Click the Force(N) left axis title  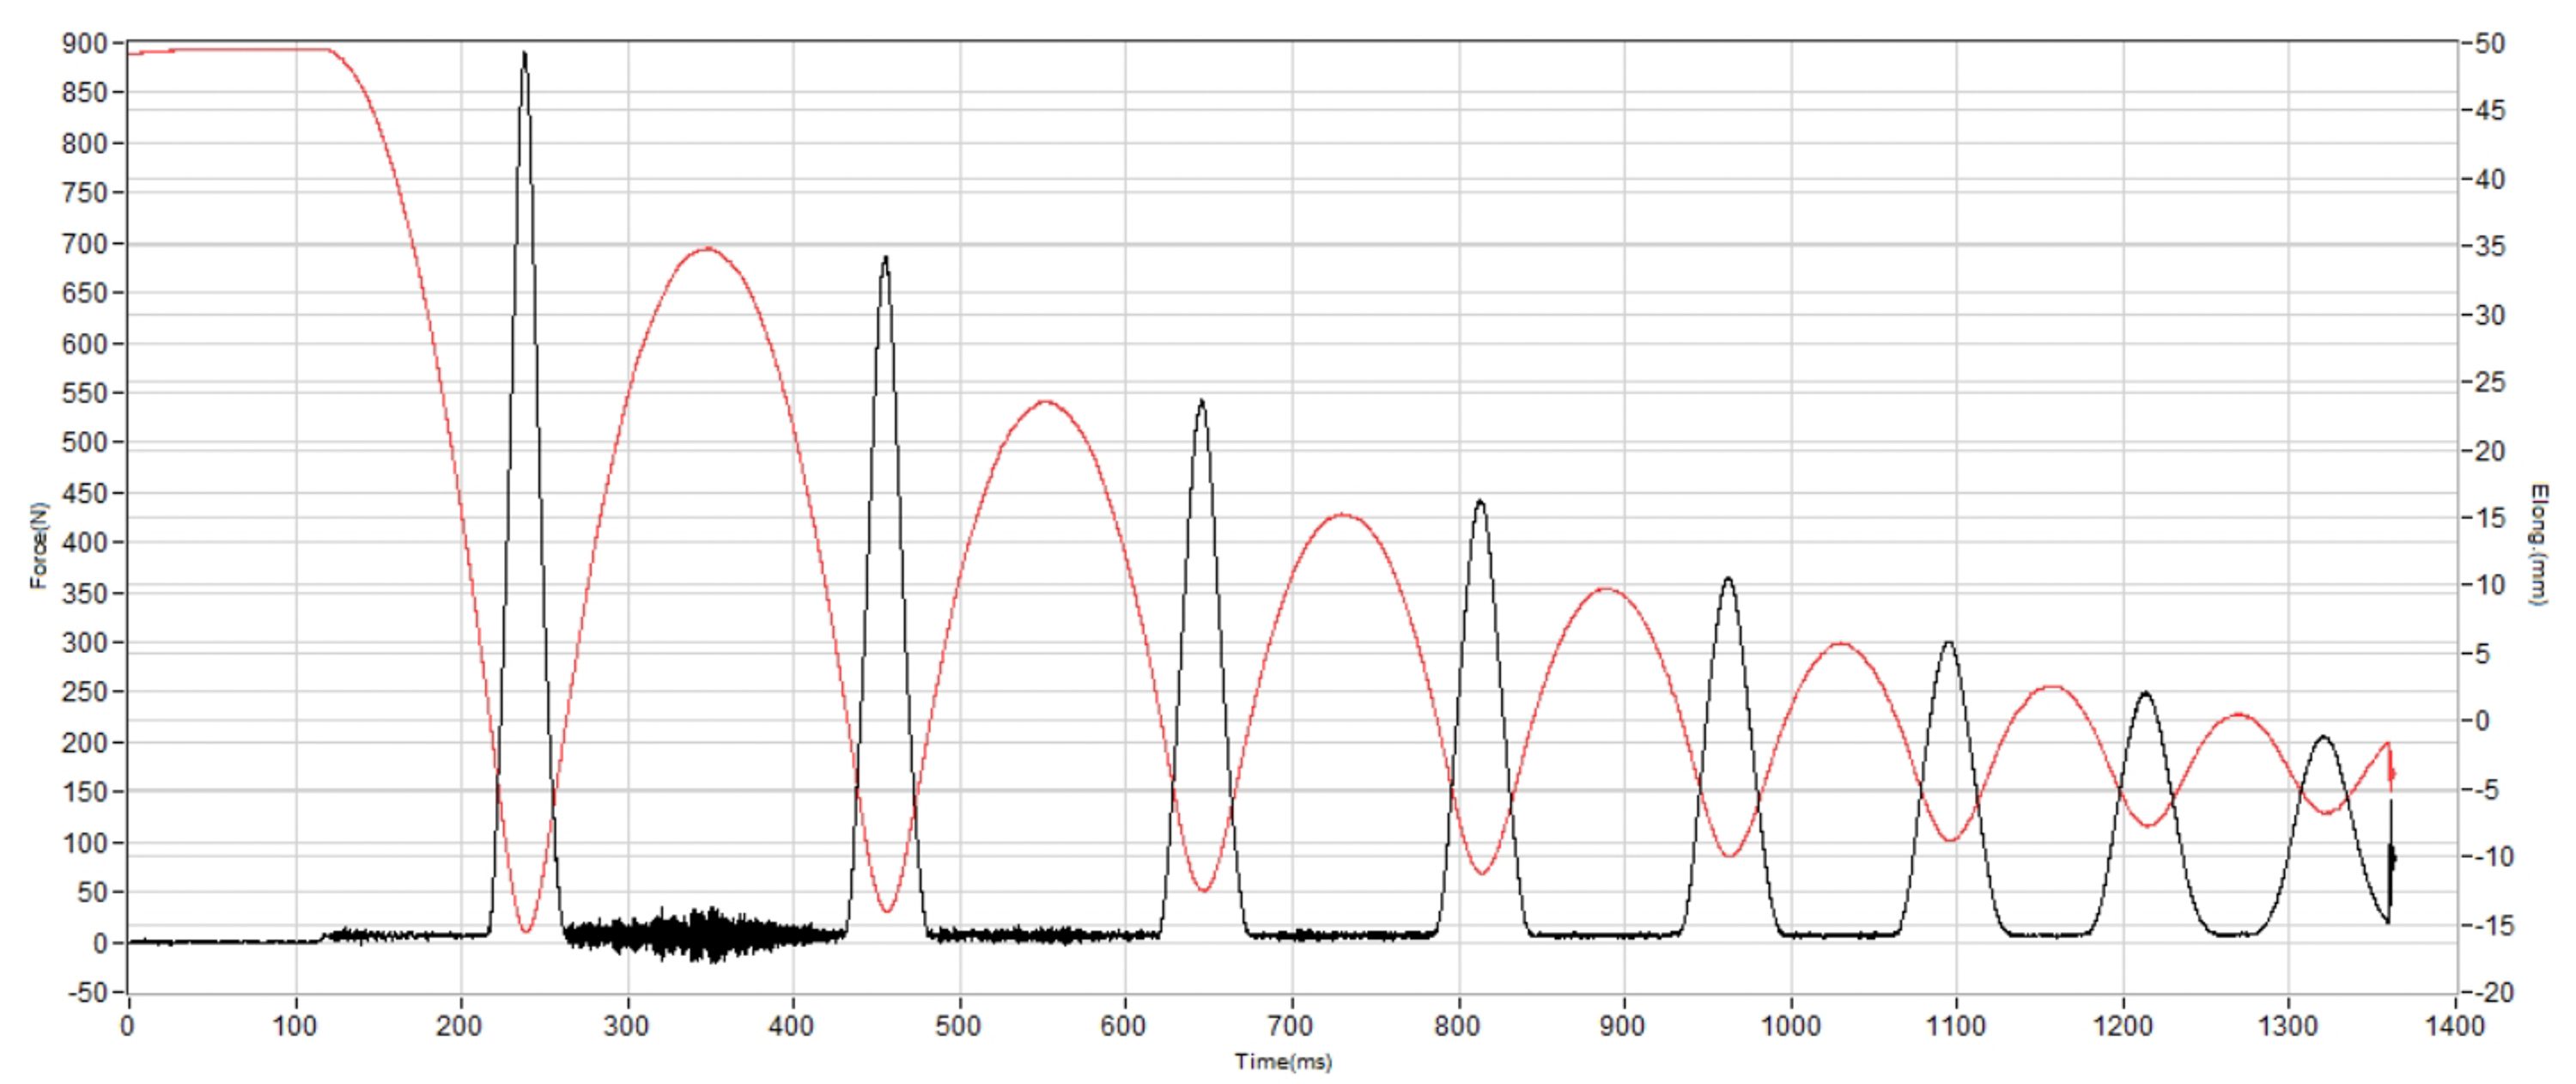click(x=39, y=545)
